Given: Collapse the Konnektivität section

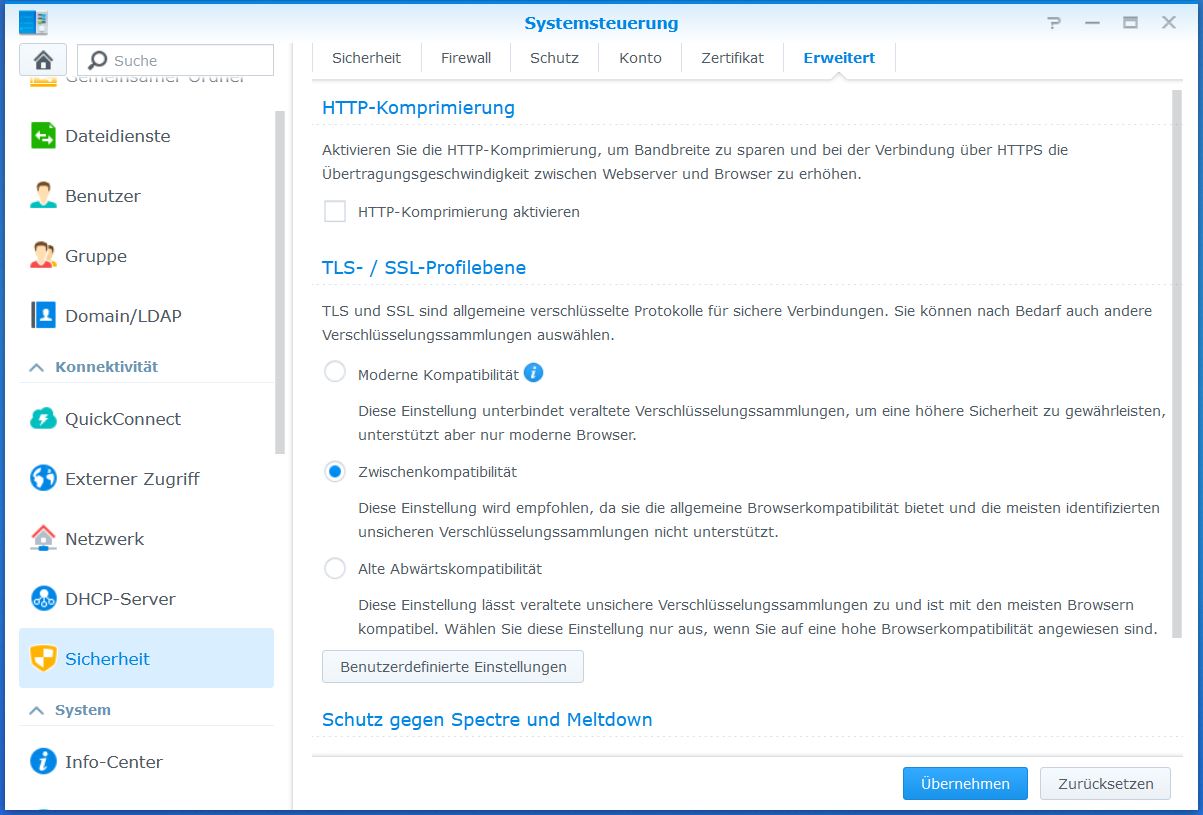Looking at the screenshot, I should click(x=37, y=367).
